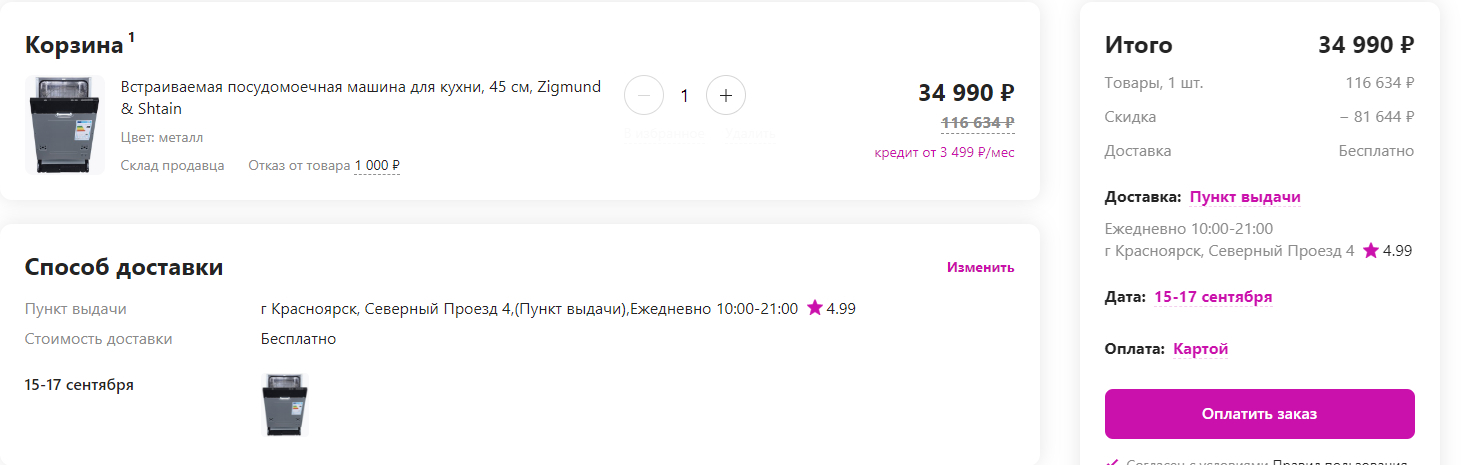Click the quantity value 1 field
The image size is (1466, 465).
(x=685, y=96)
